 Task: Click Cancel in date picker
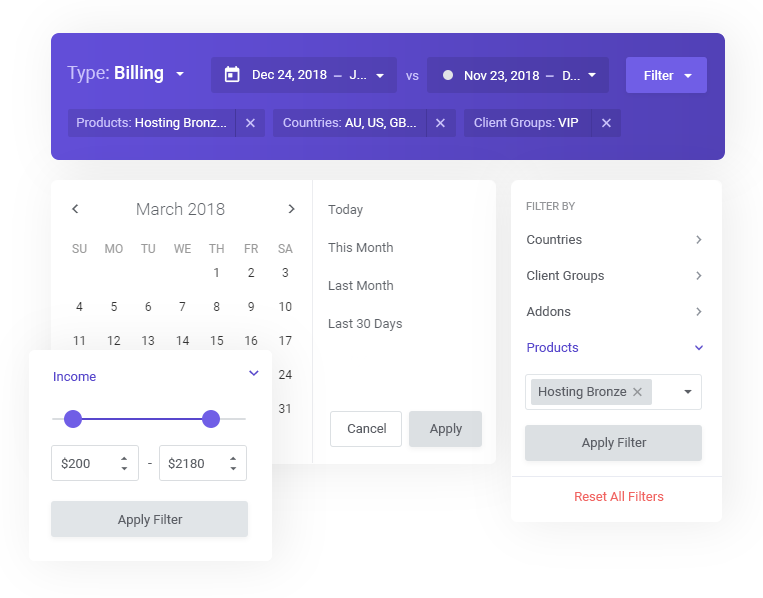[x=366, y=429]
